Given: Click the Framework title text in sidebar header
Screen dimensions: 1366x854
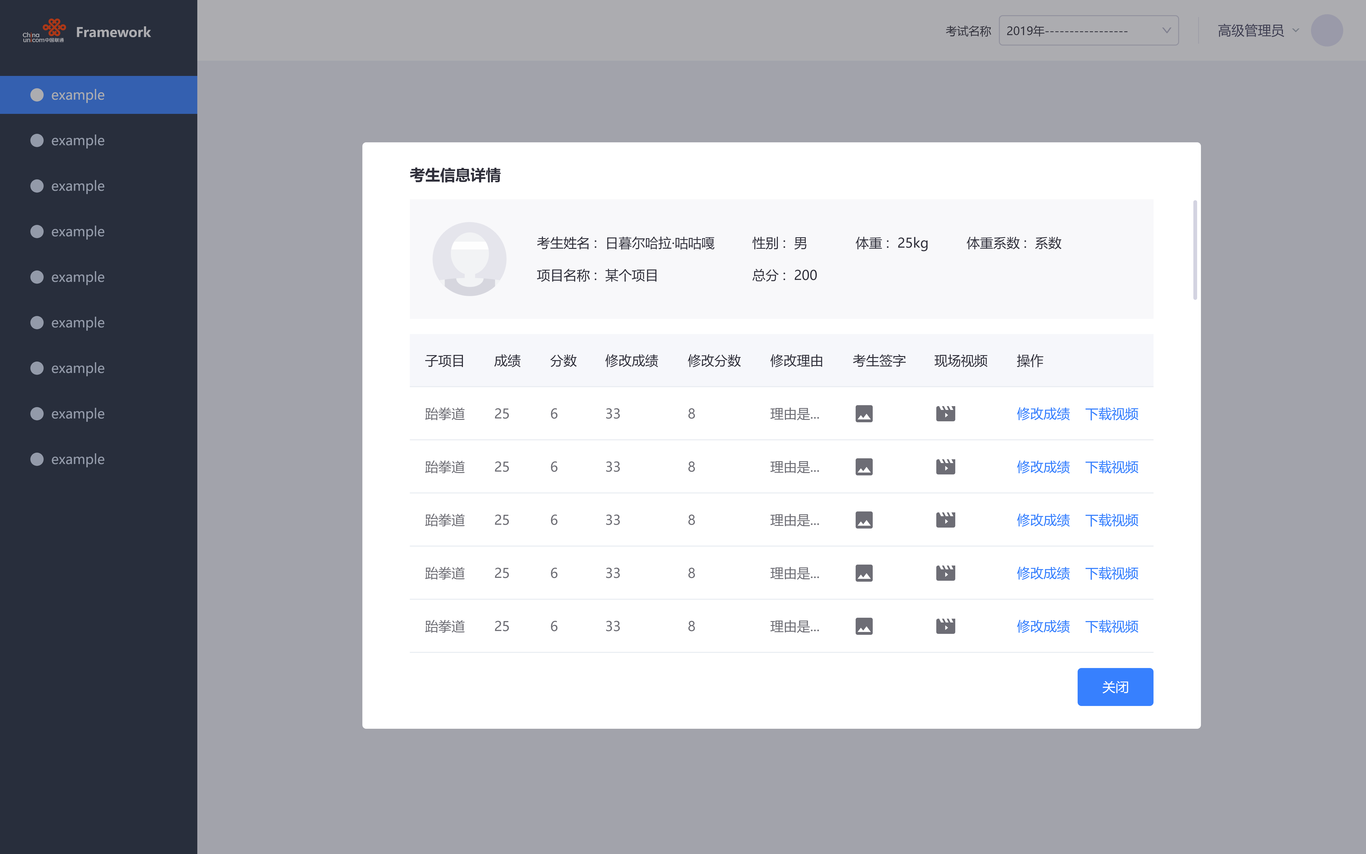Looking at the screenshot, I should [113, 32].
